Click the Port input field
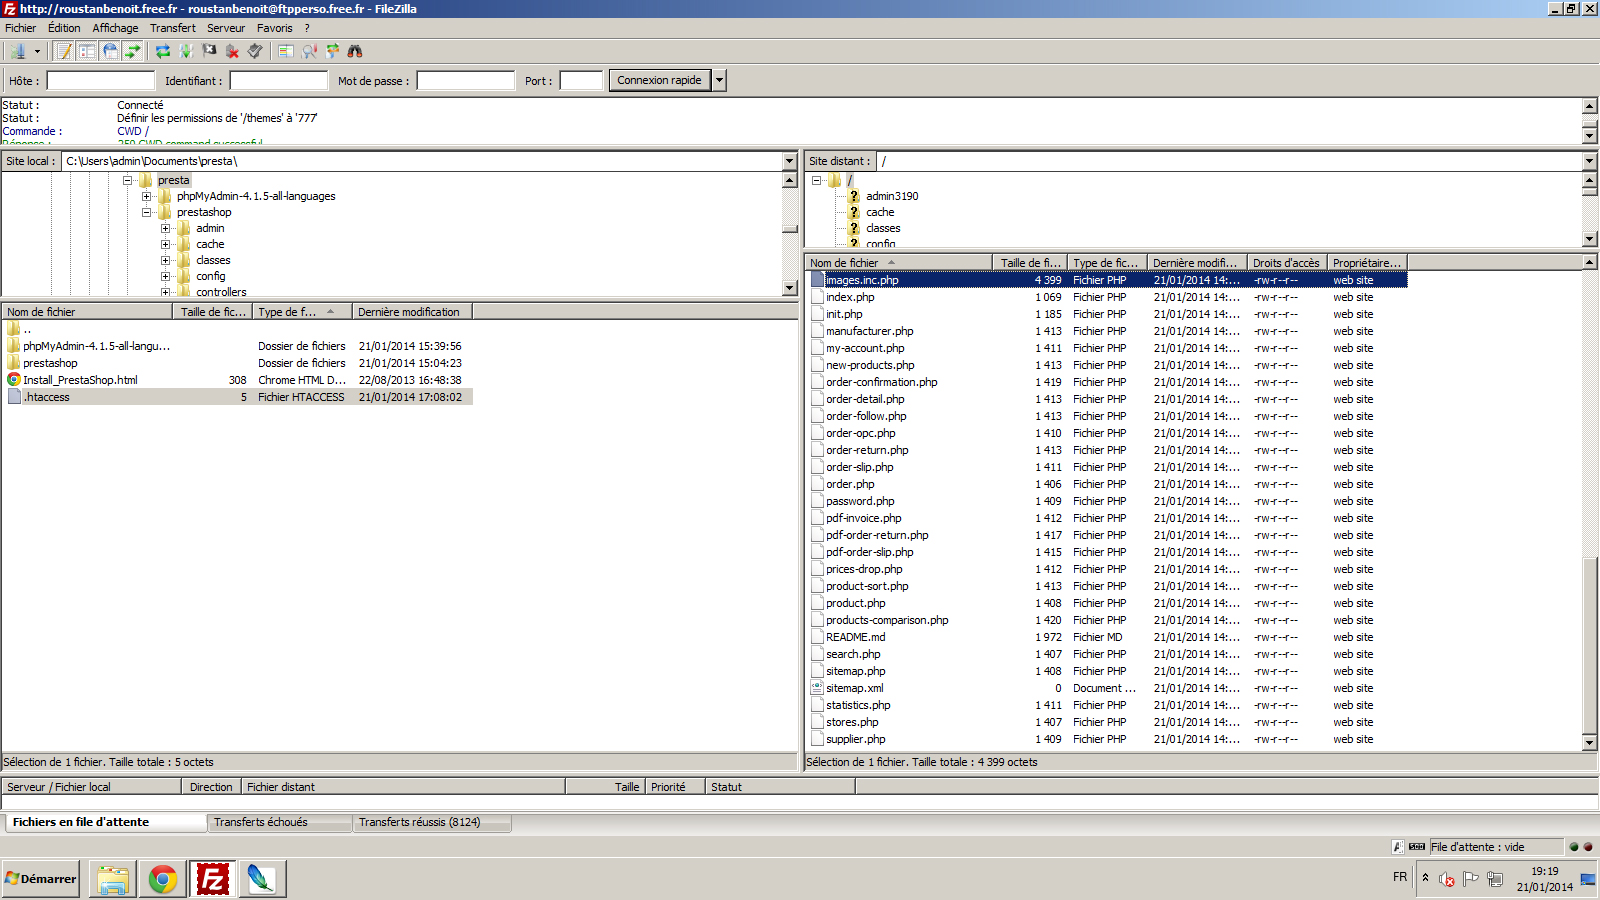The width and height of the screenshot is (1600, 900). pyautogui.click(x=581, y=81)
